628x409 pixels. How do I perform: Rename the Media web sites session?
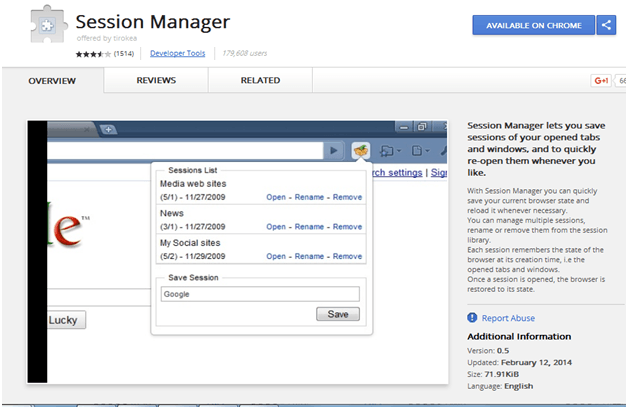point(309,197)
